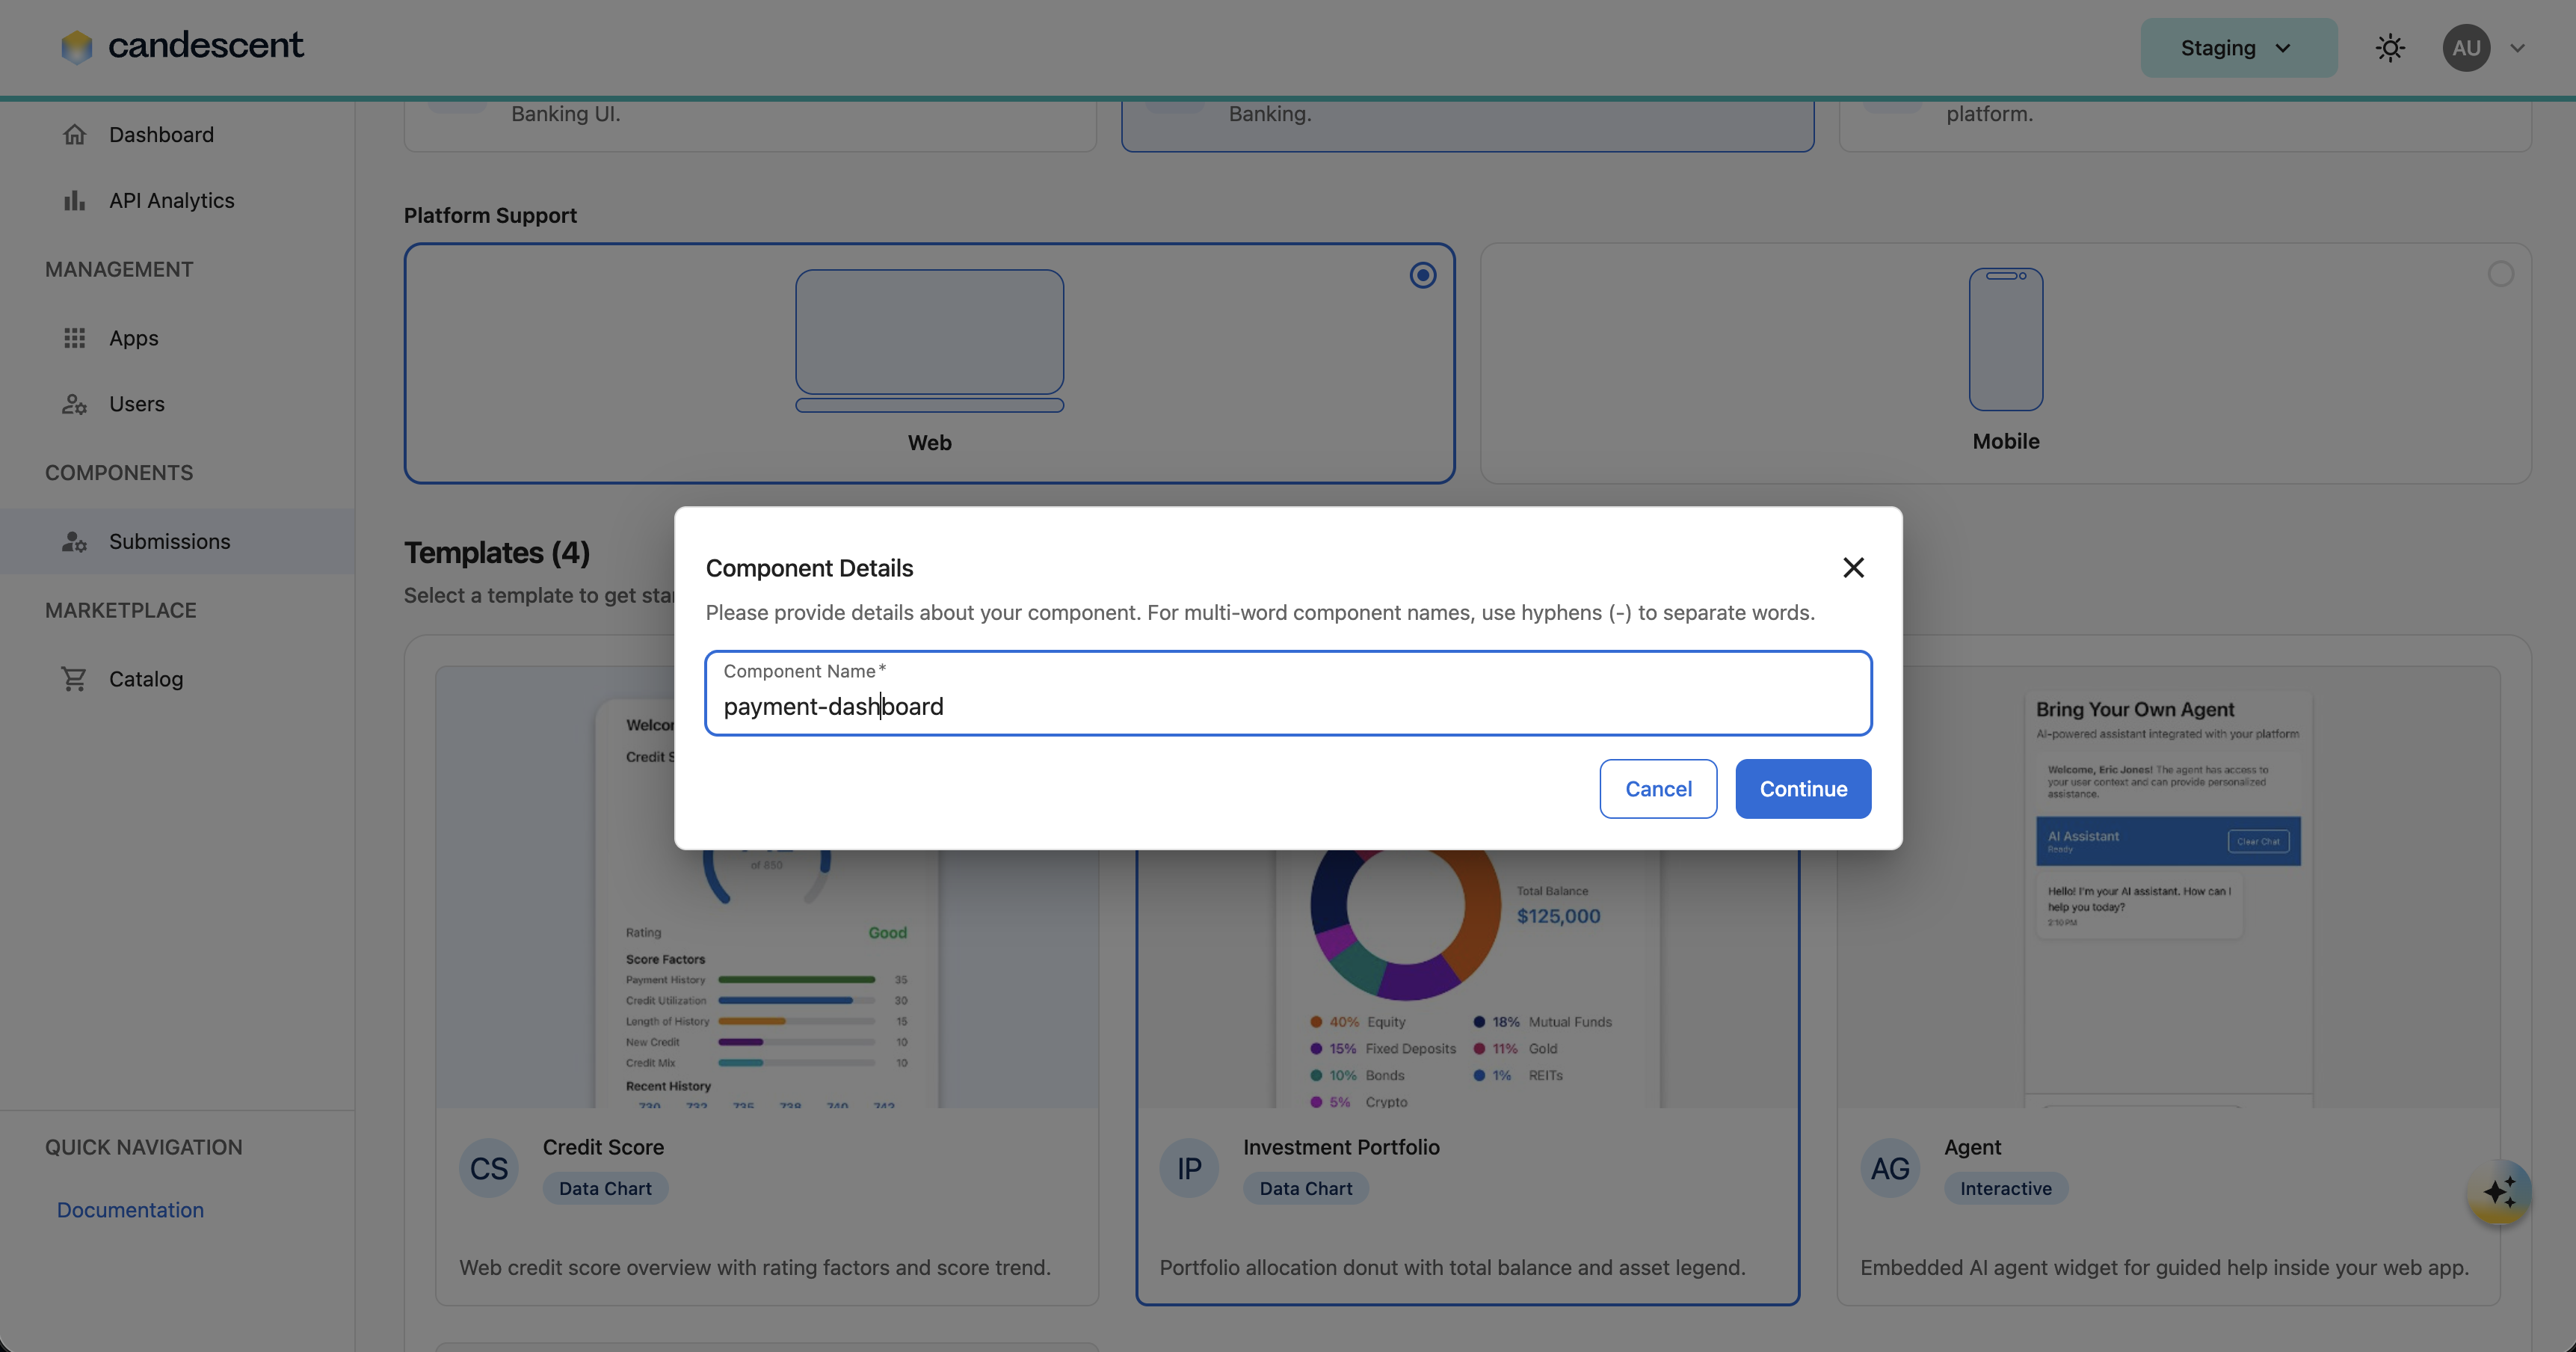
Task: Select the Web platform radio button
Action: pyautogui.click(x=1423, y=275)
